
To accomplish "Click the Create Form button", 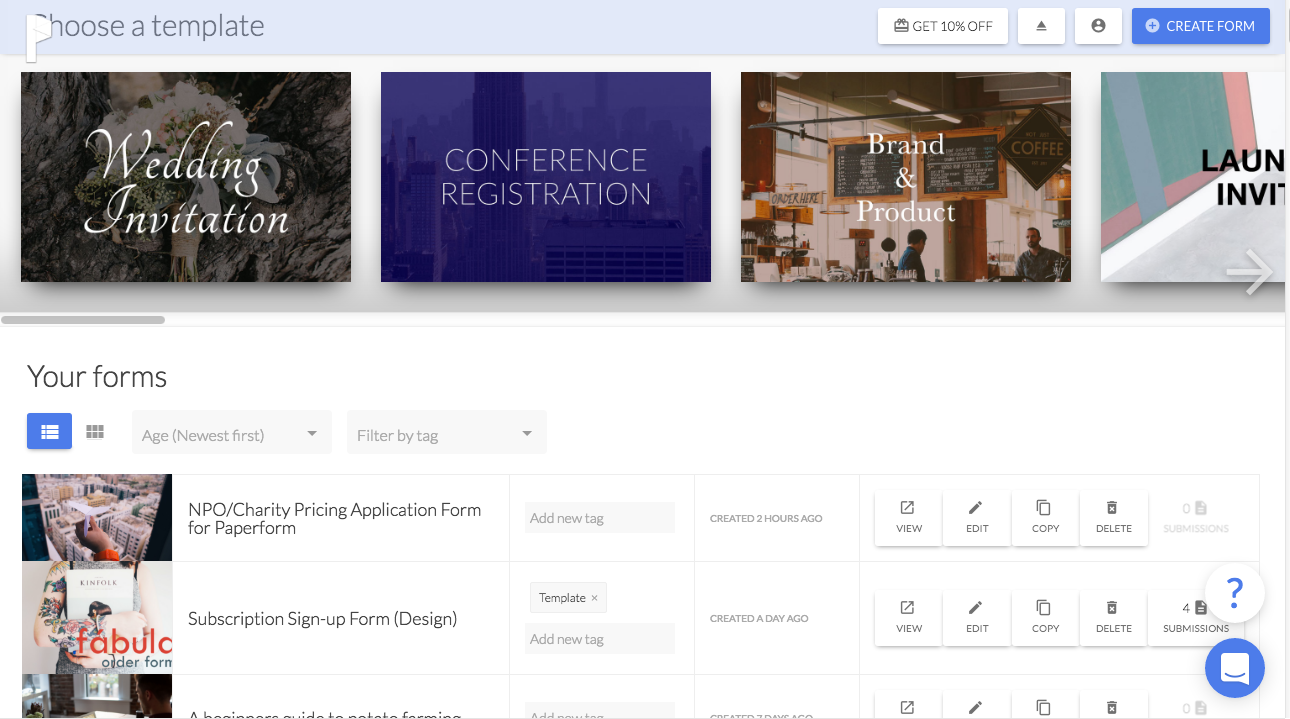I will (1200, 26).
